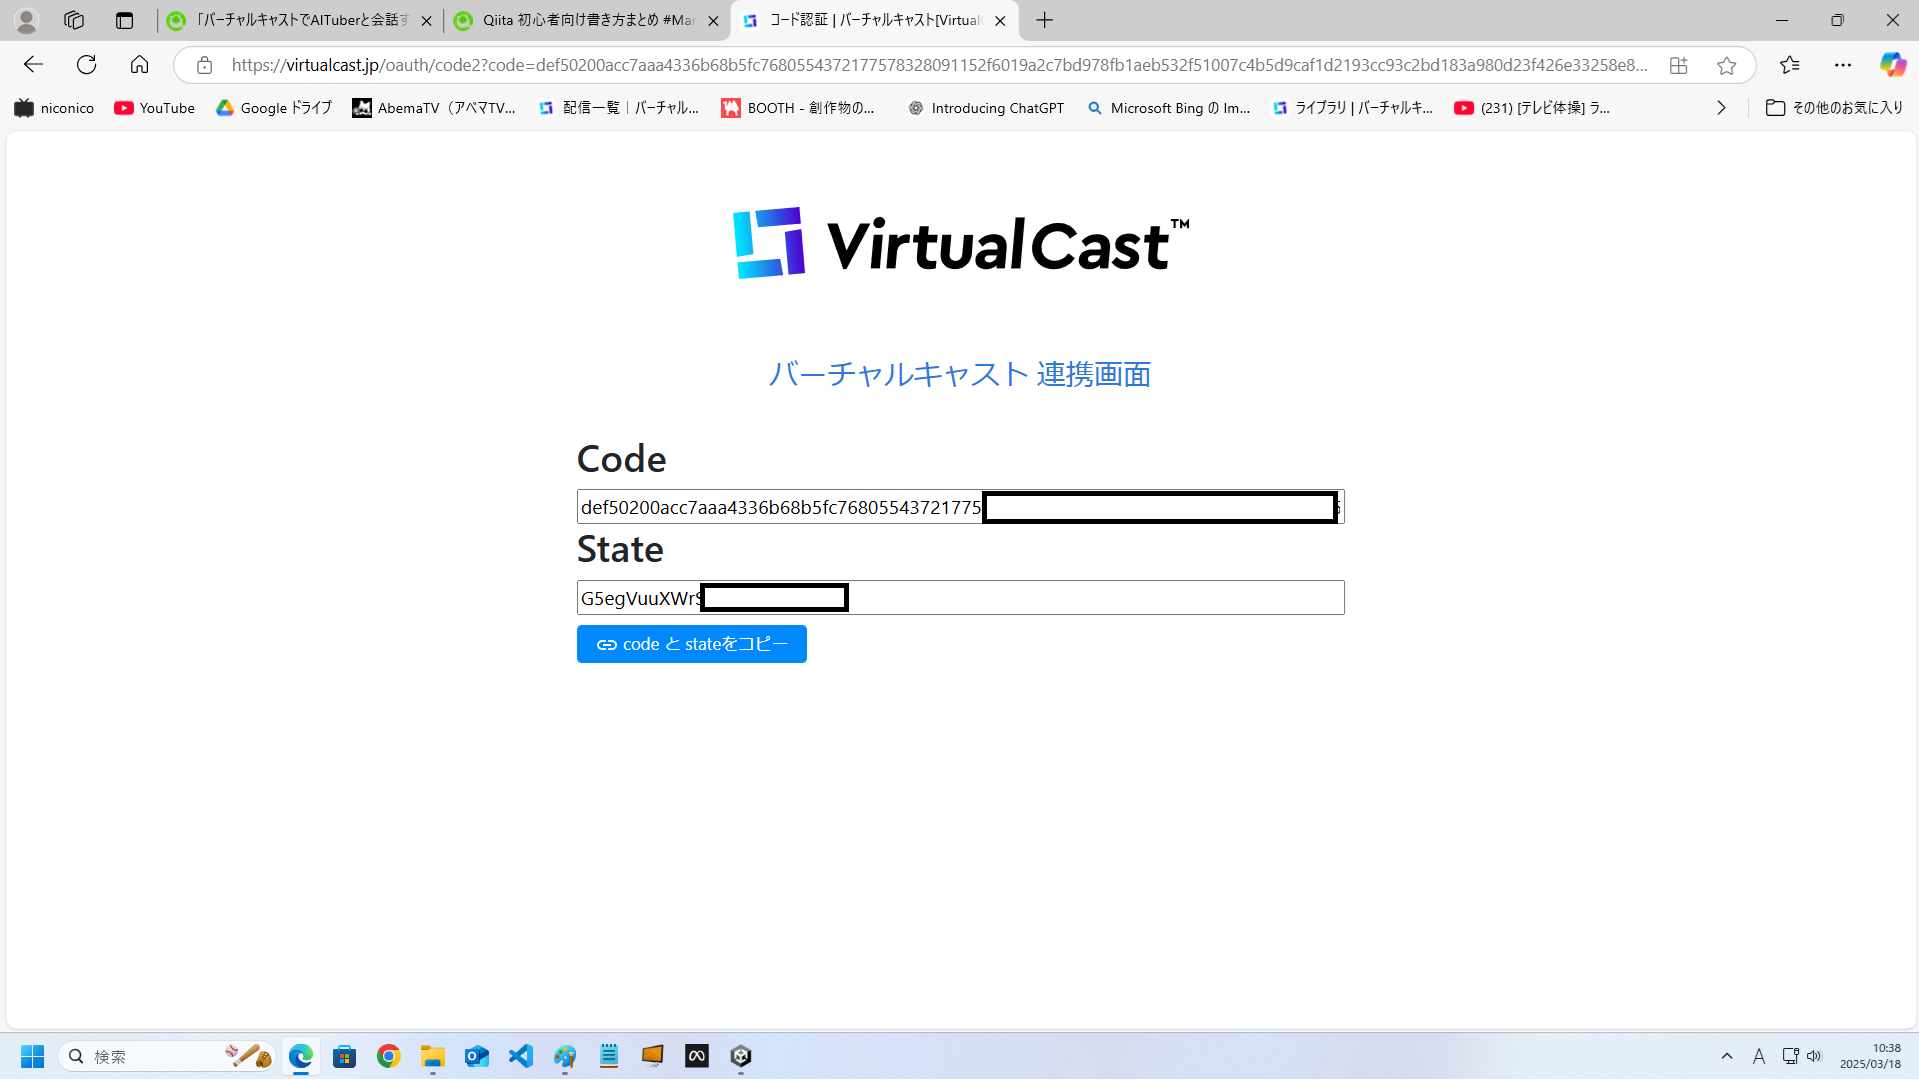Click the address bar URL

click(939, 65)
